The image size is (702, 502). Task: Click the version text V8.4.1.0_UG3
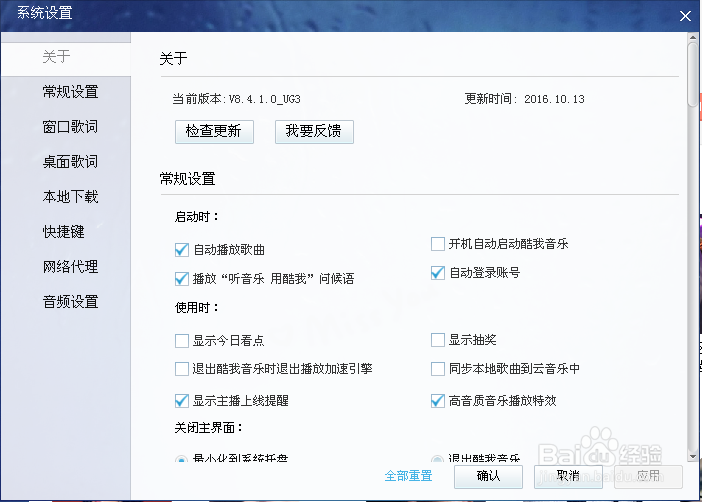point(265,99)
